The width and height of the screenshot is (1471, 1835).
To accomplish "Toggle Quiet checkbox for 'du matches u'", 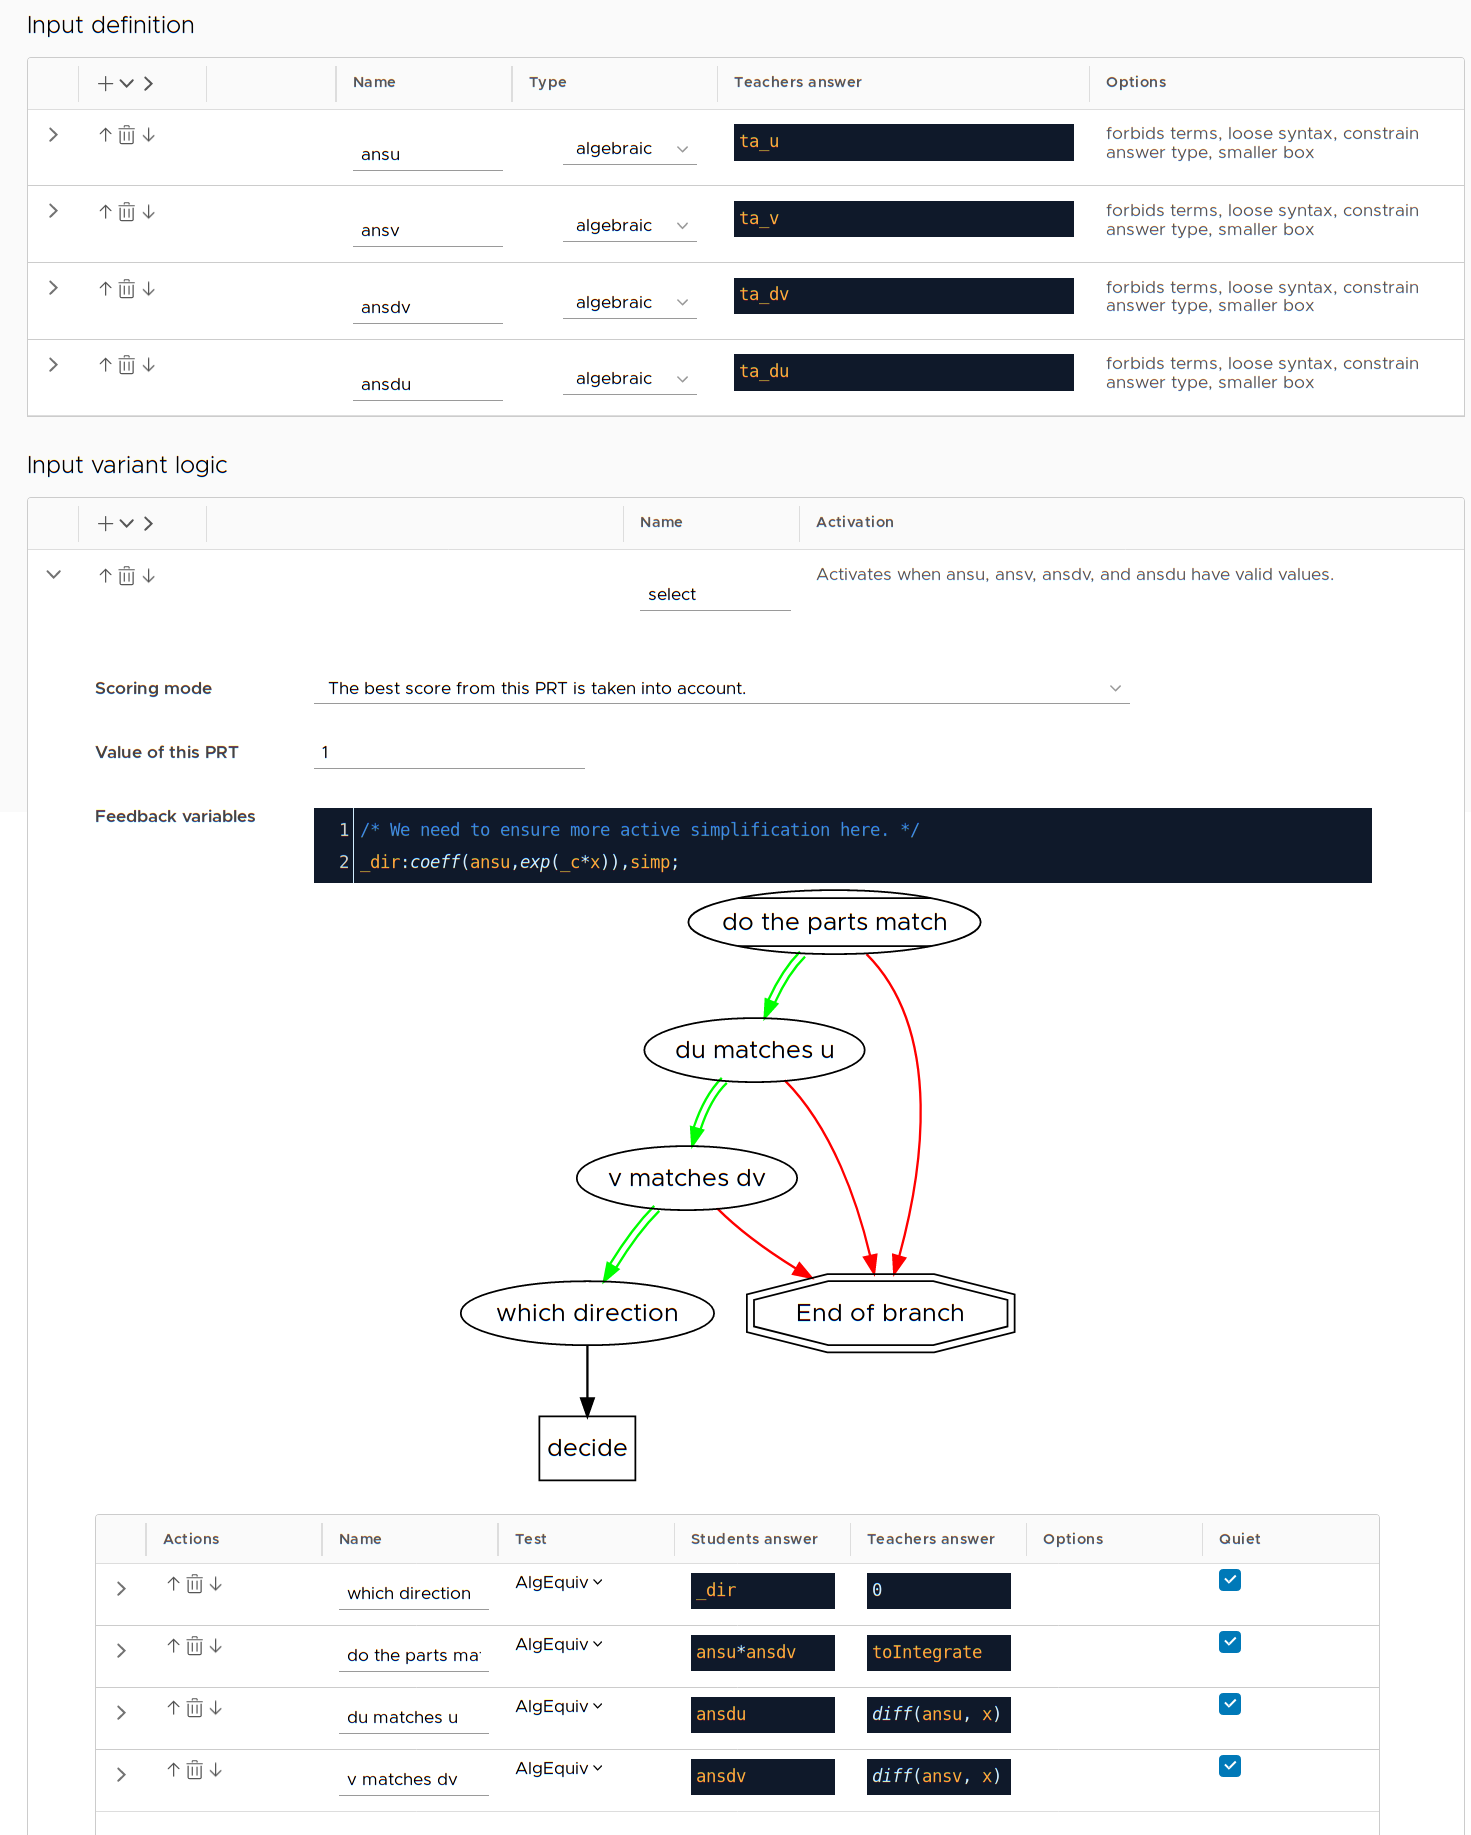I will pos(1229,1704).
